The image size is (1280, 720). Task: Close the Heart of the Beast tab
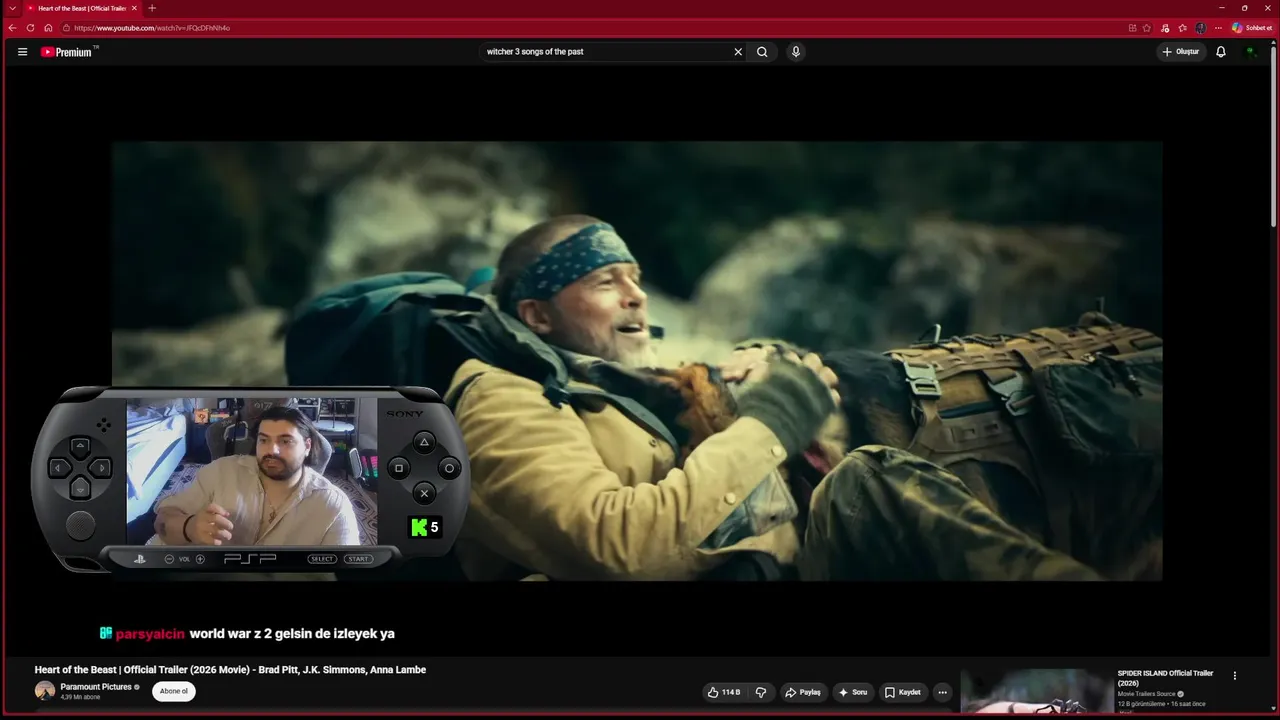tap(134, 8)
